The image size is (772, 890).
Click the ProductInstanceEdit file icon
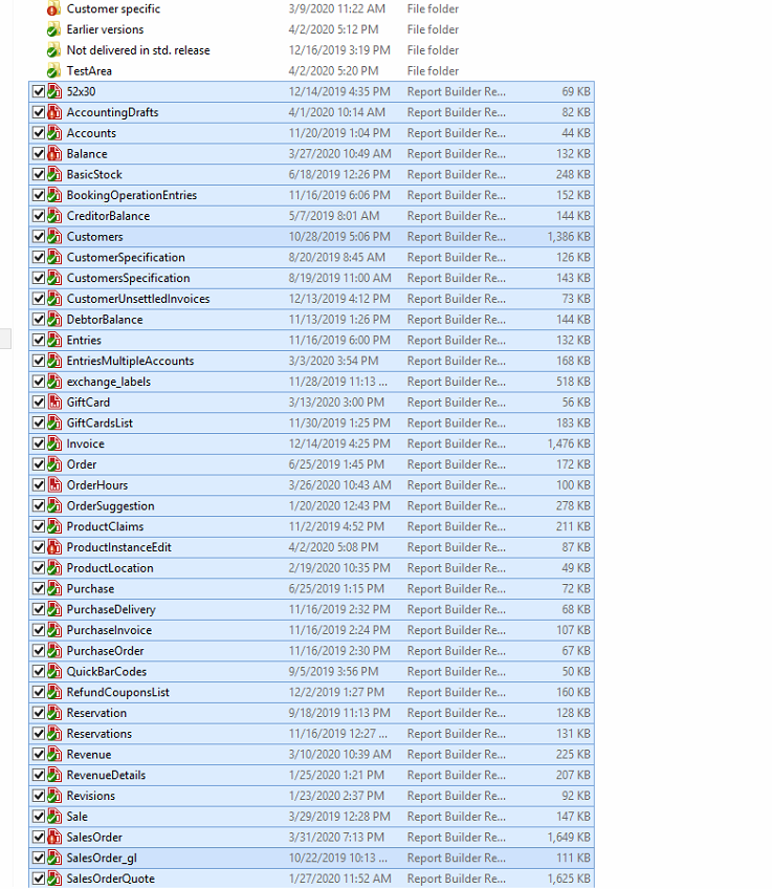tap(54, 547)
